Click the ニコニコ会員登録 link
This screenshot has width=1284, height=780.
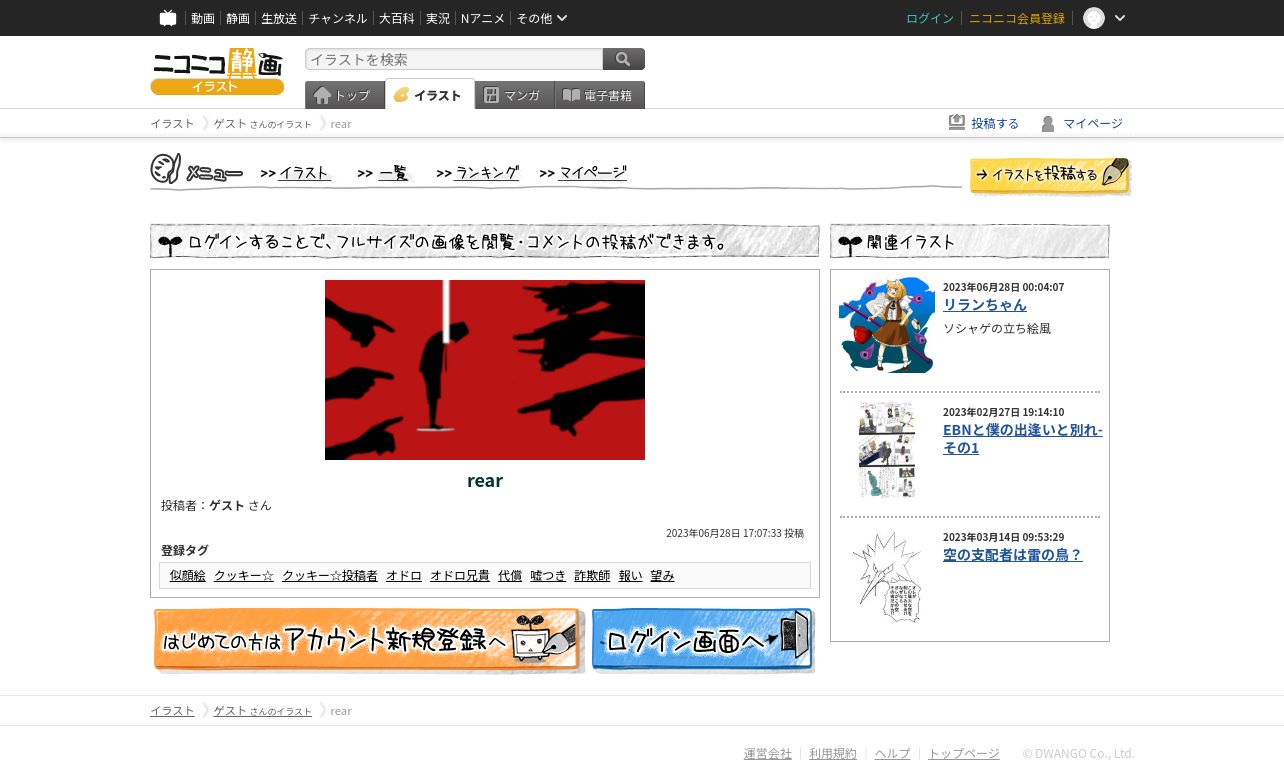1017,18
